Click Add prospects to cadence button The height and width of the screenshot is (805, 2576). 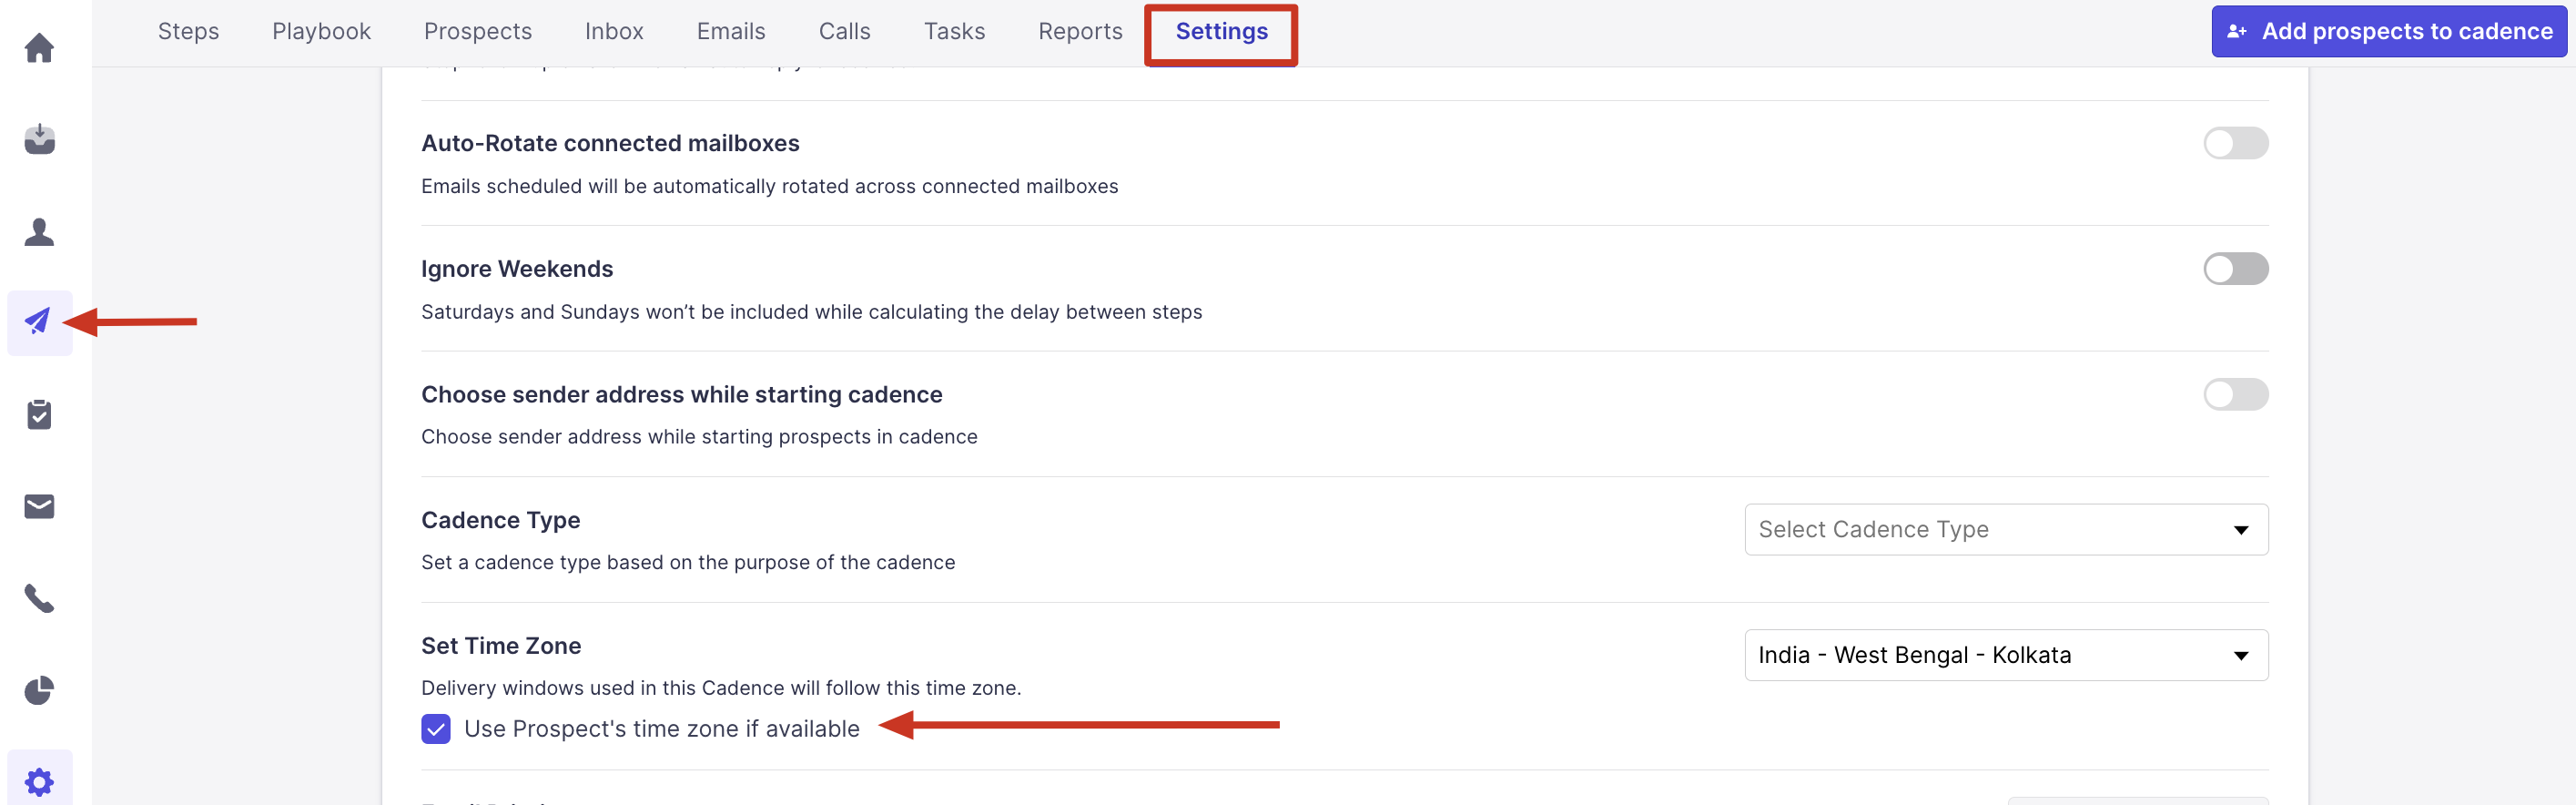click(x=2388, y=31)
